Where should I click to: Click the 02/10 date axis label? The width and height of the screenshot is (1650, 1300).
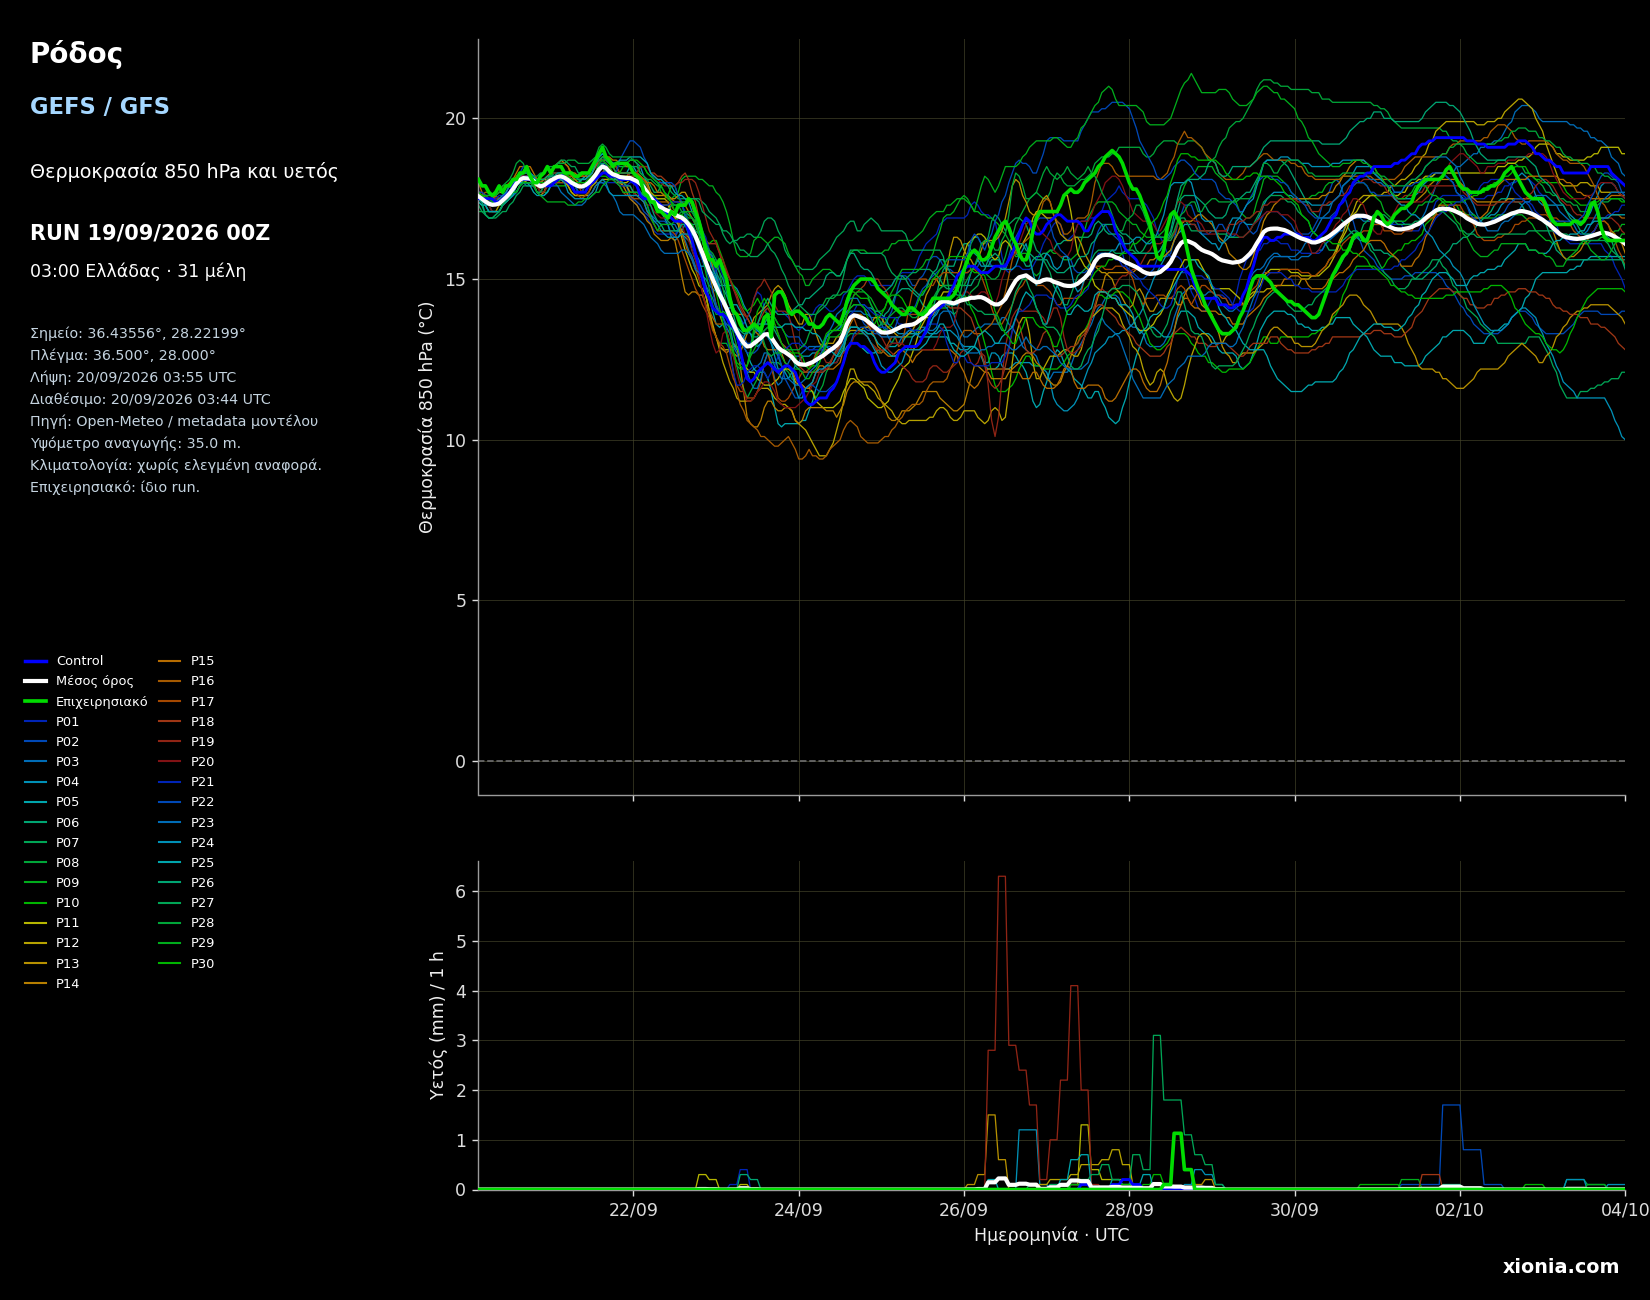pos(1460,1209)
